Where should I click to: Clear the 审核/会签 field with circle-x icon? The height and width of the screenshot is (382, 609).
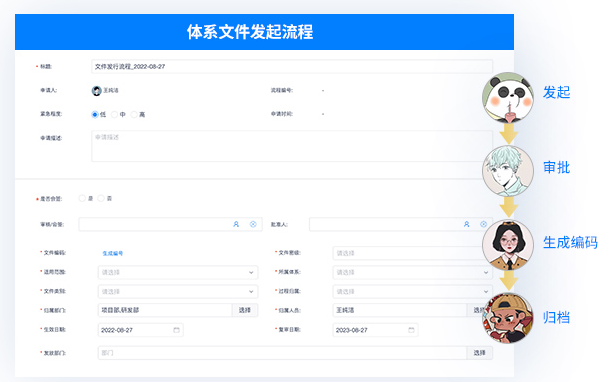[x=253, y=224]
